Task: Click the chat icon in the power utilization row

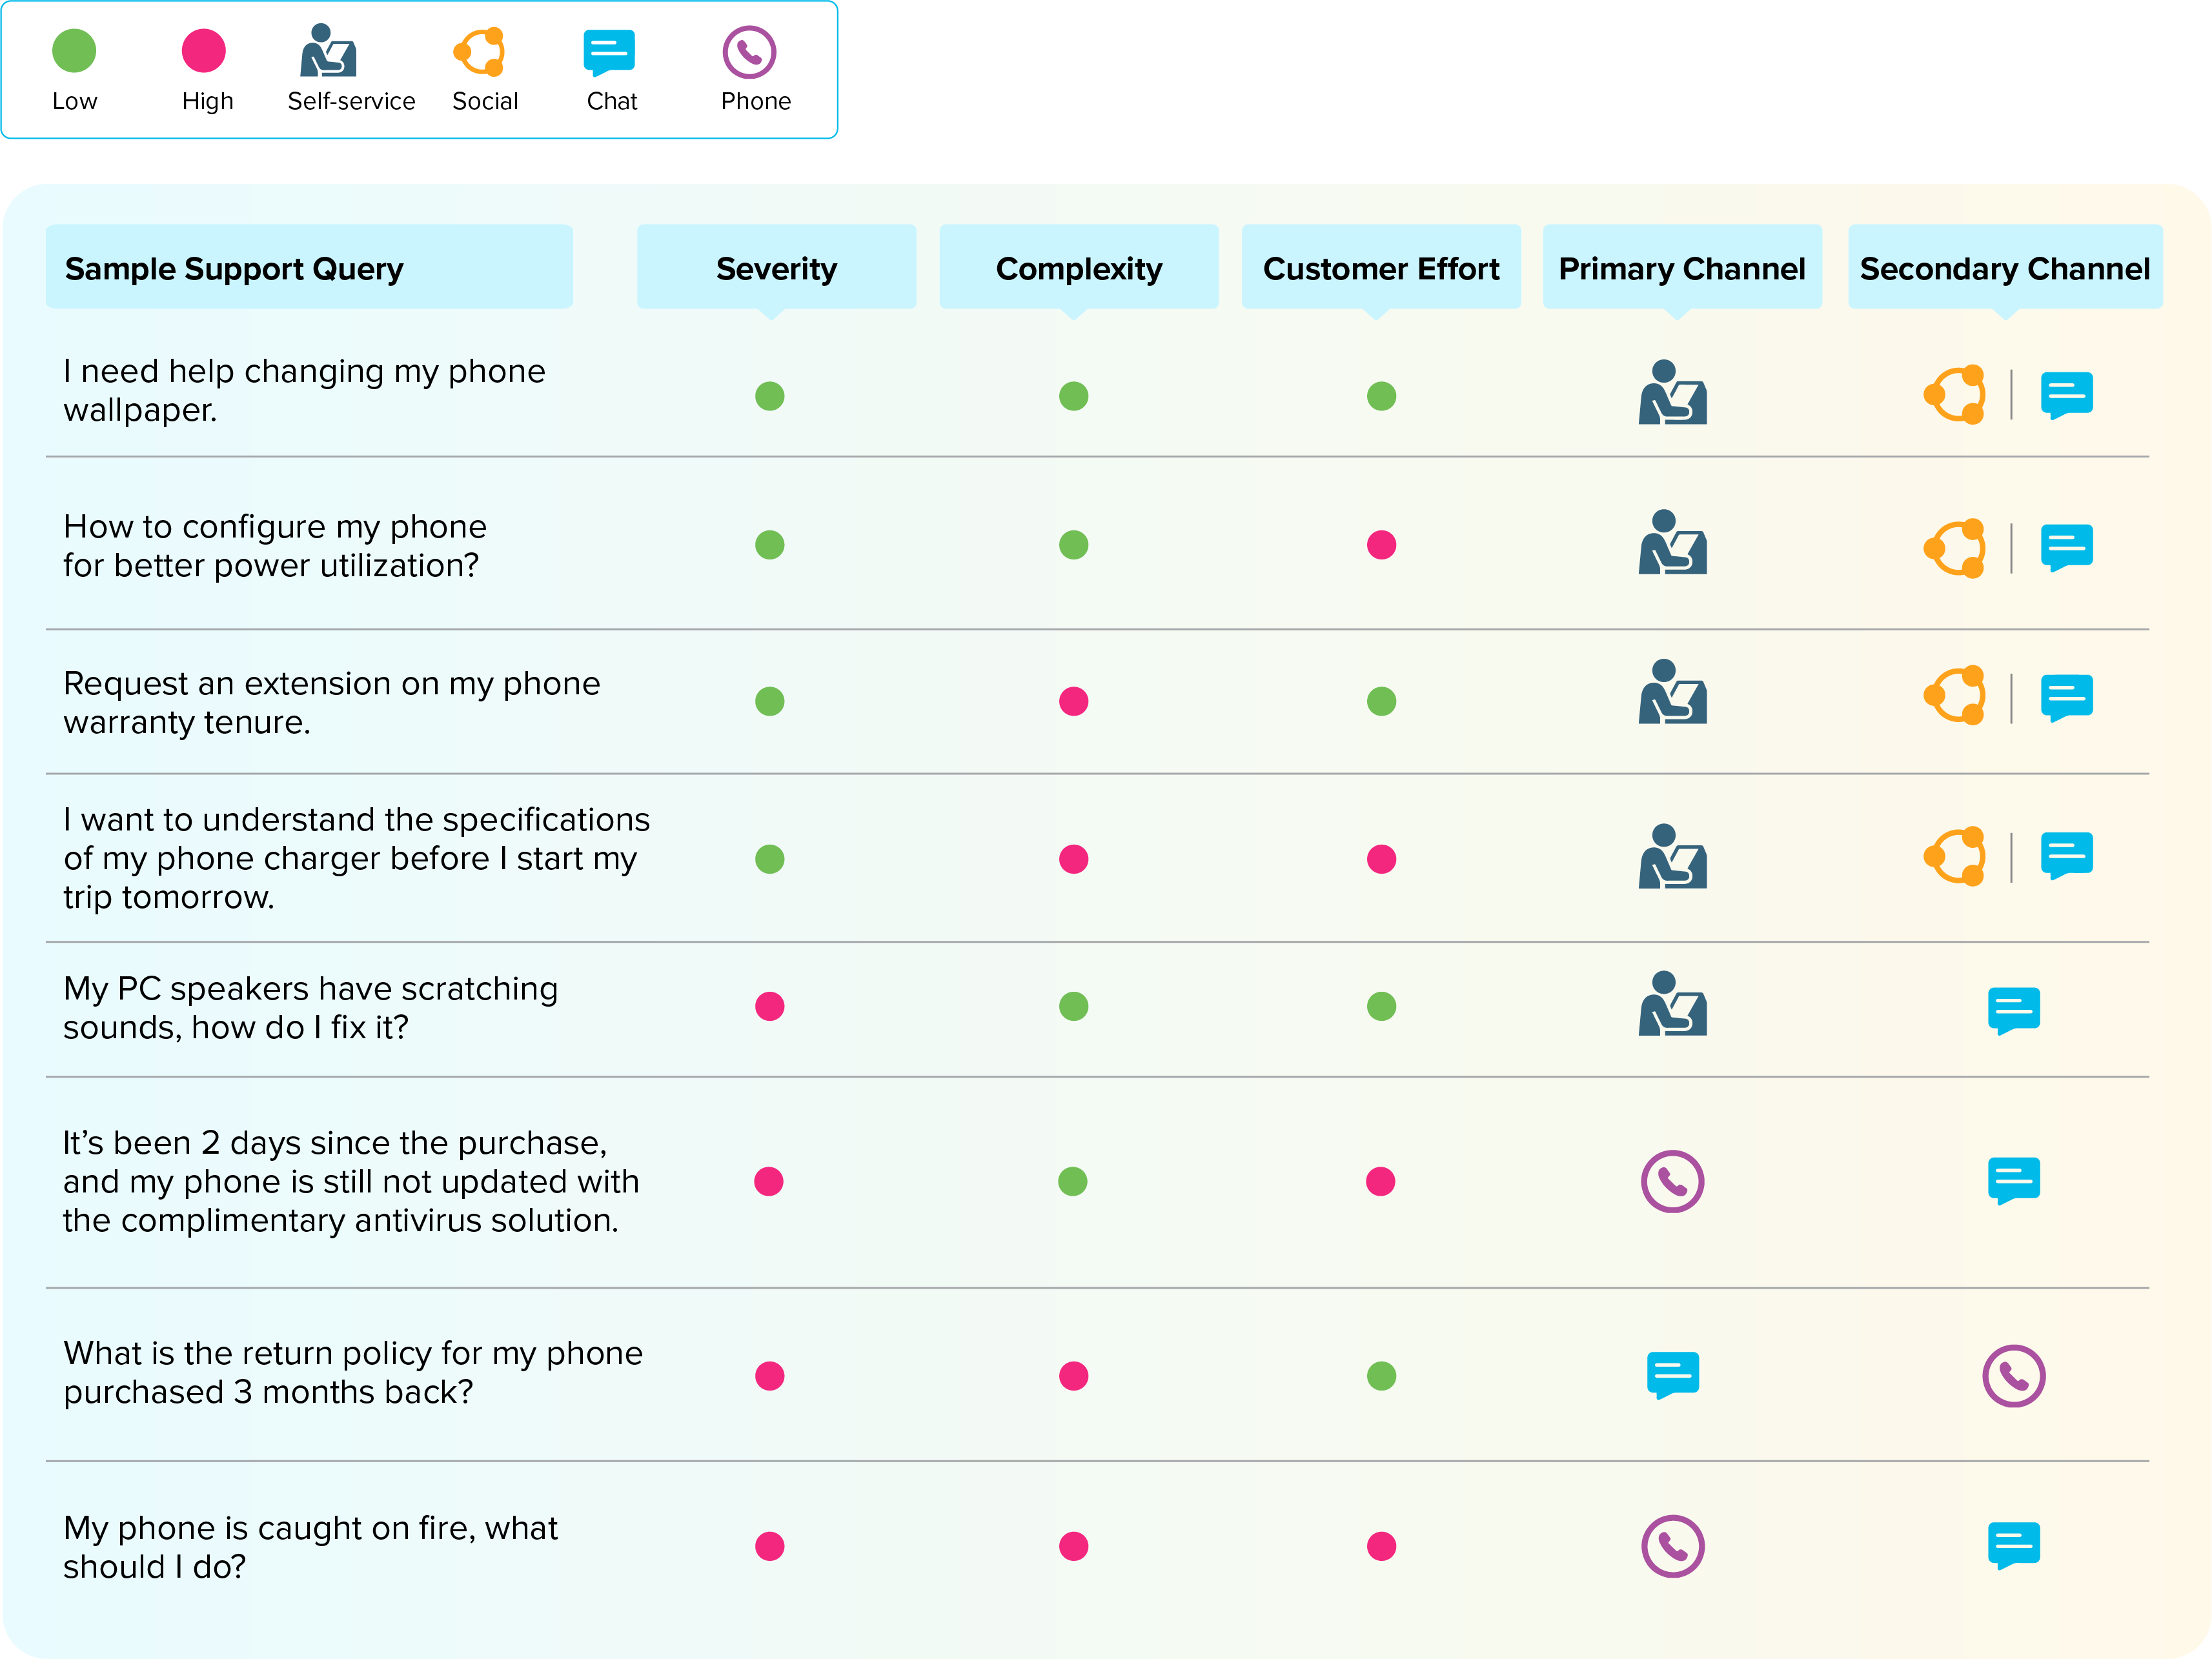Action: tap(2067, 548)
